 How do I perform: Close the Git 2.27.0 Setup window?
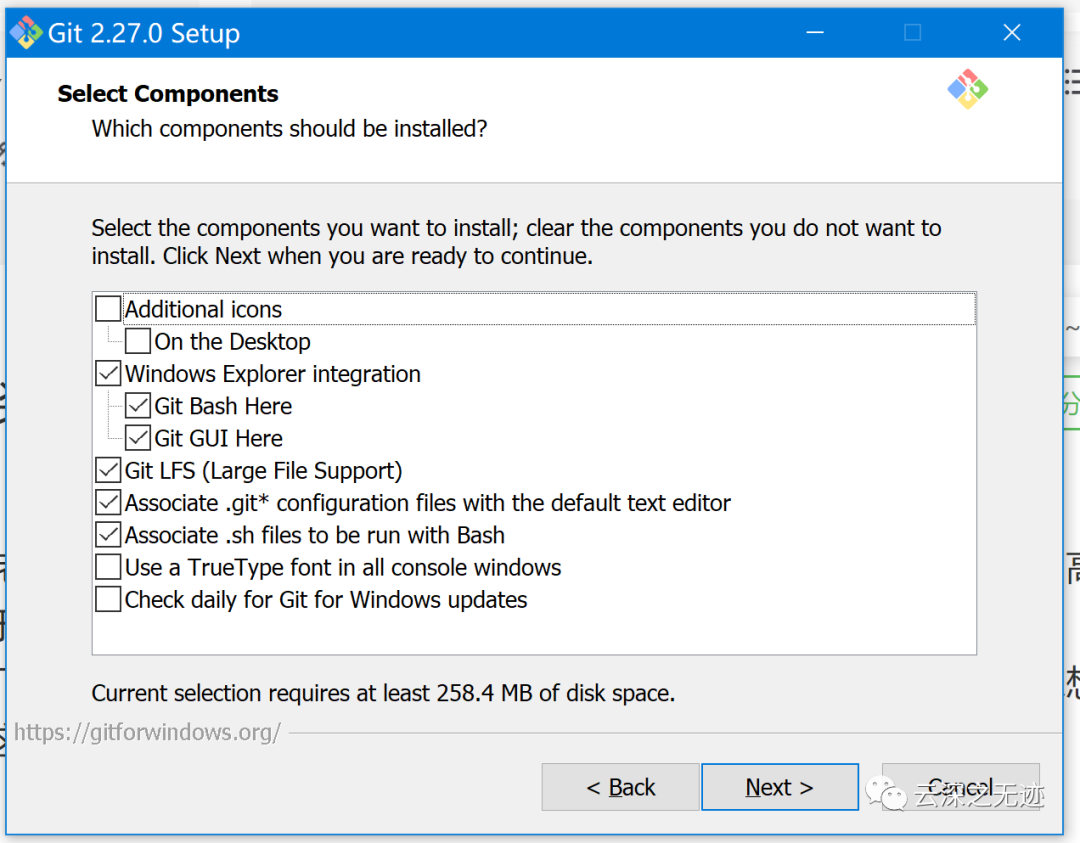(1012, 33)
